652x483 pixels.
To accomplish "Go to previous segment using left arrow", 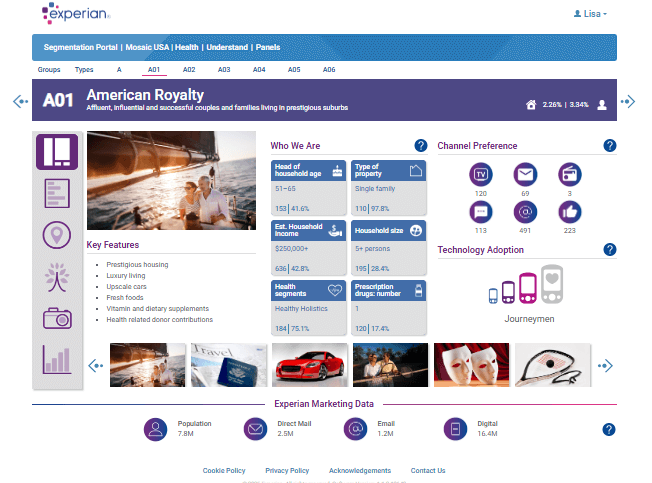I will (19, 101).
